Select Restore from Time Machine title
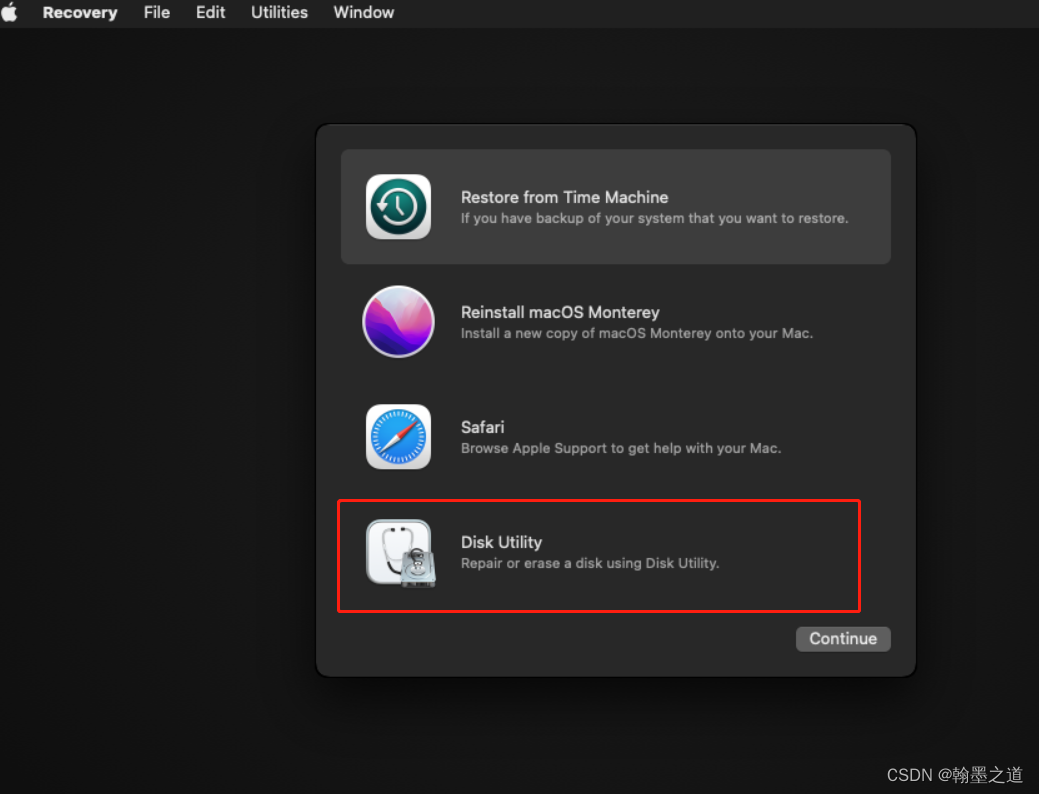This screenshot has width=1039, height=794. (565, 198)
